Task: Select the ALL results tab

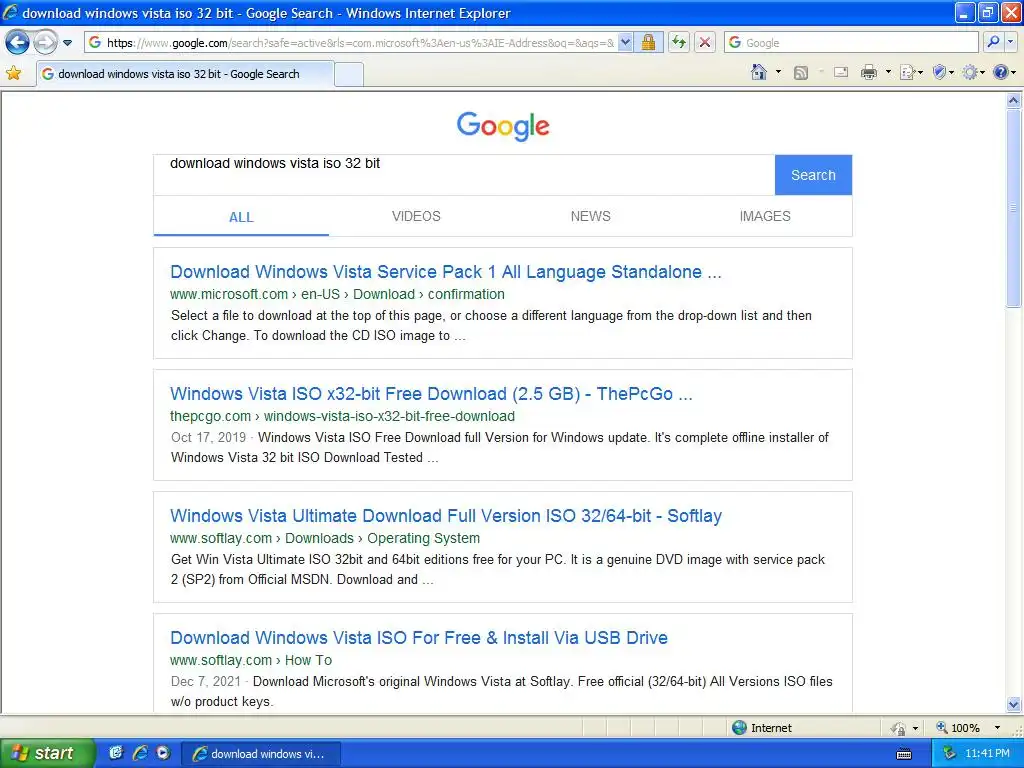Action: click(241, 217)
